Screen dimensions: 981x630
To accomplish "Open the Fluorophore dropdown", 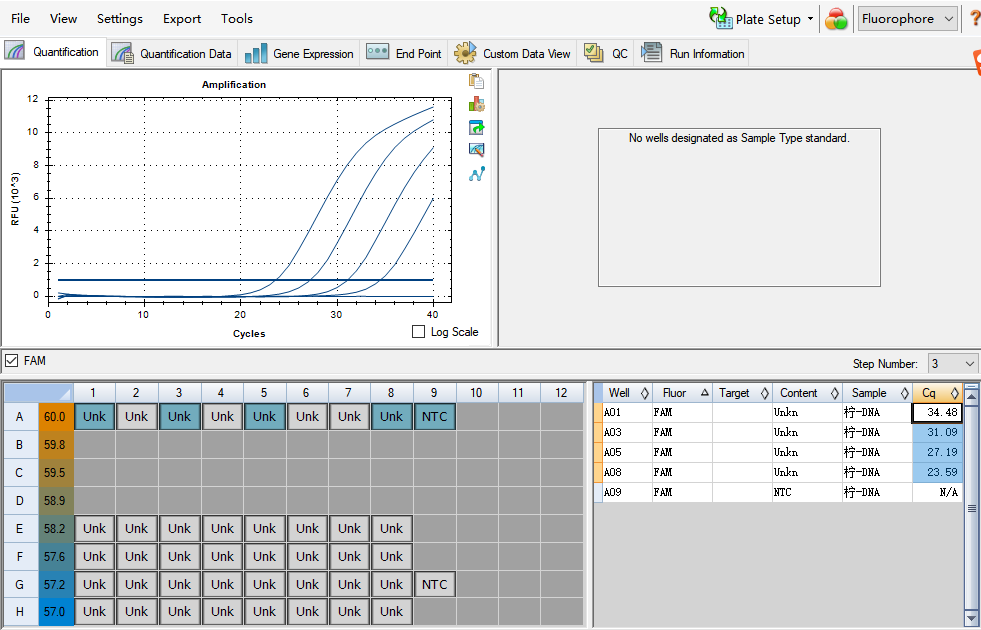I will click(x=908, y=19).
